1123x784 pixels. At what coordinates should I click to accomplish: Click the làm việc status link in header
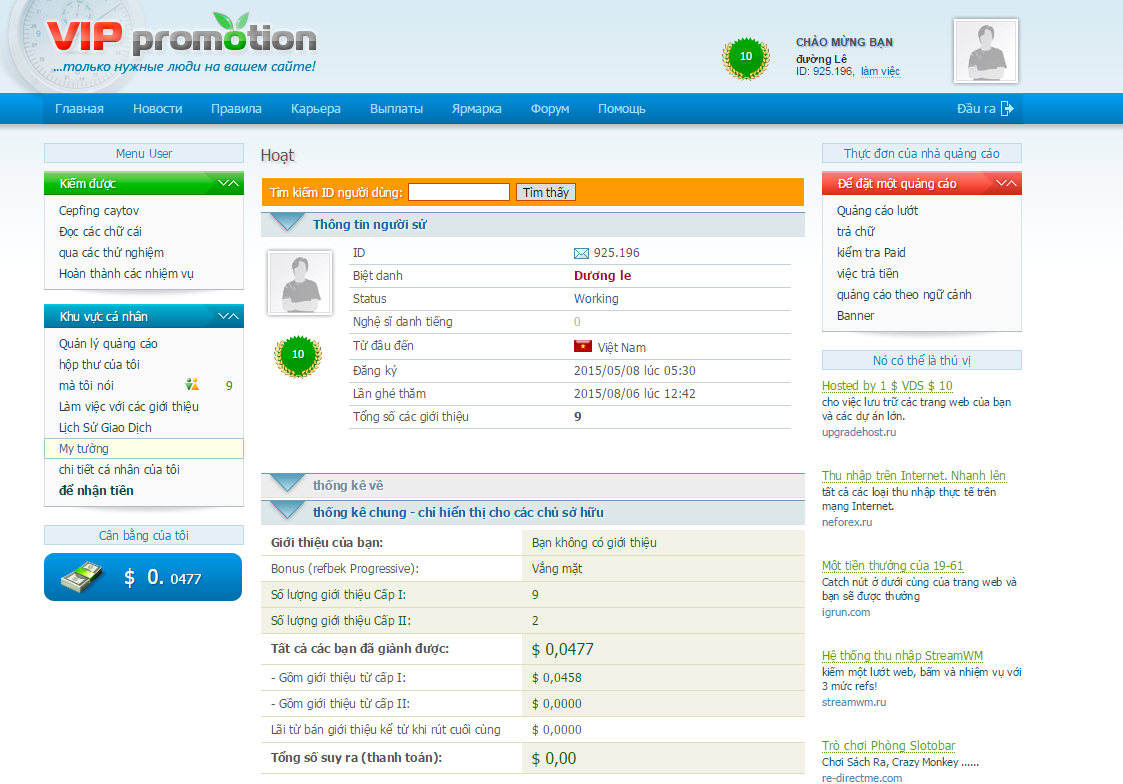tap(880, 72)
